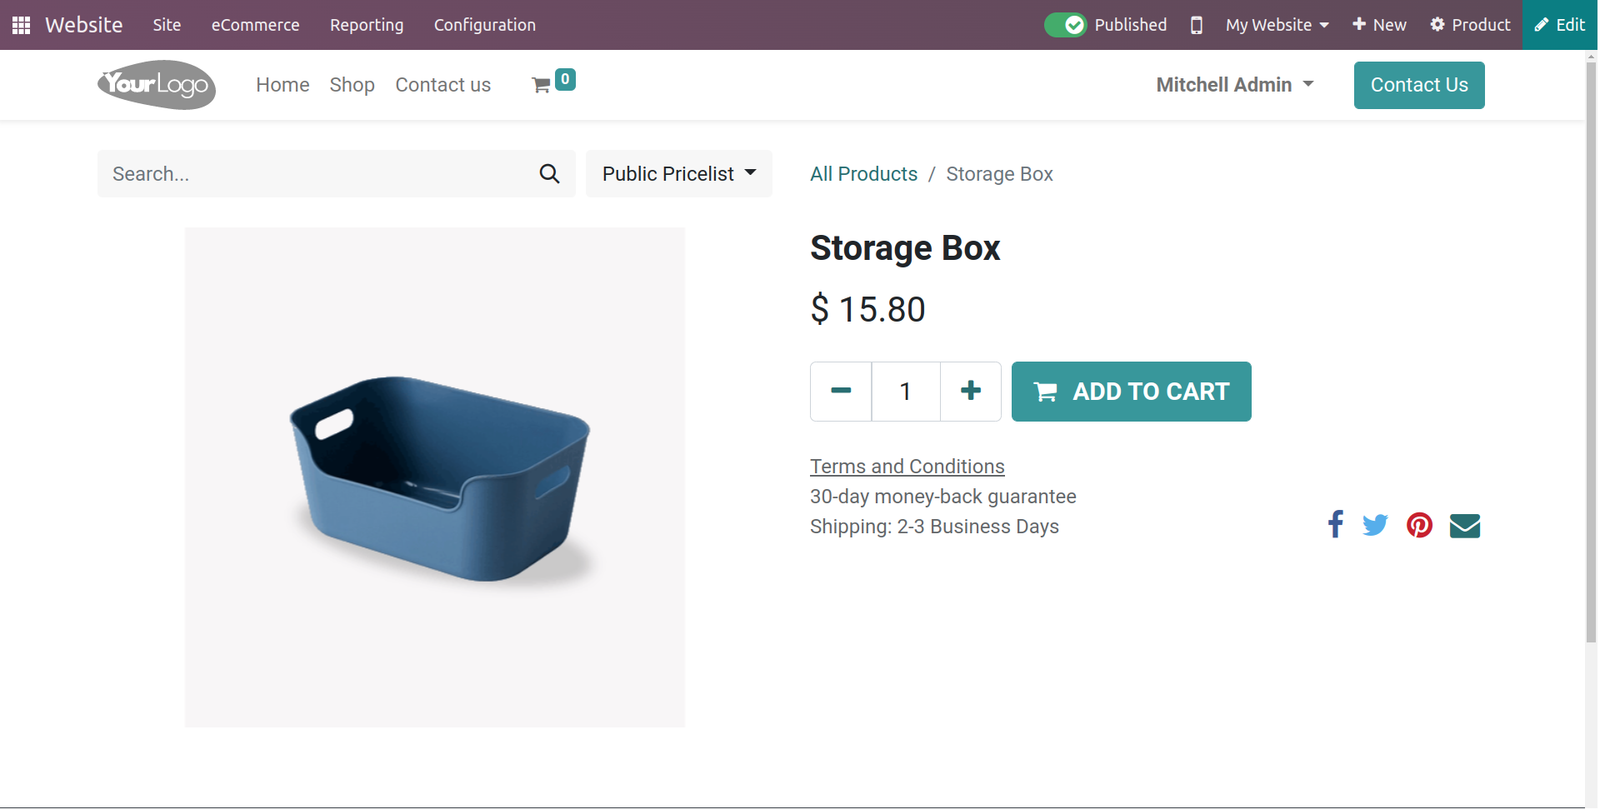Image resolution: width=1600 pixels, height=809 pixels.
Task: Open the My Website dropdown
Action: [x=1277, y=25]
